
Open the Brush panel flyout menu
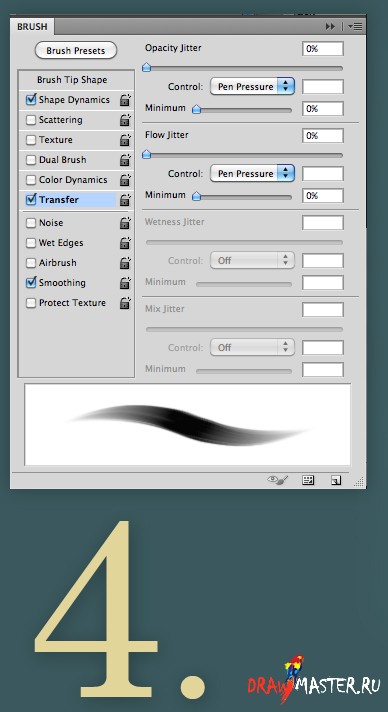tap(355, 27)
